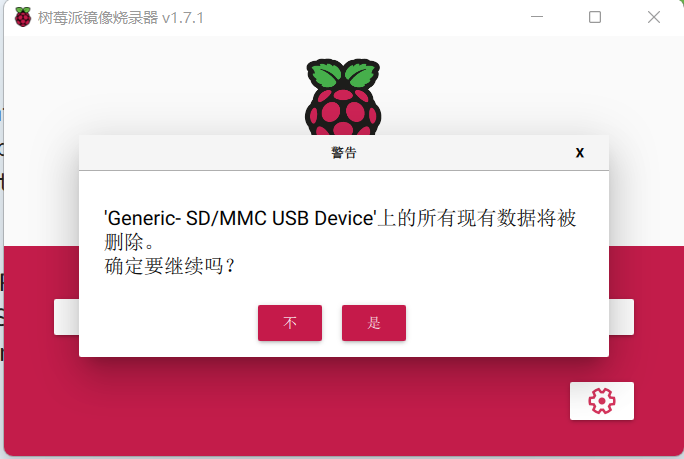
Task: Minimize the 树莓派镜像烧录器 window
Action: (x=537, y=17)
